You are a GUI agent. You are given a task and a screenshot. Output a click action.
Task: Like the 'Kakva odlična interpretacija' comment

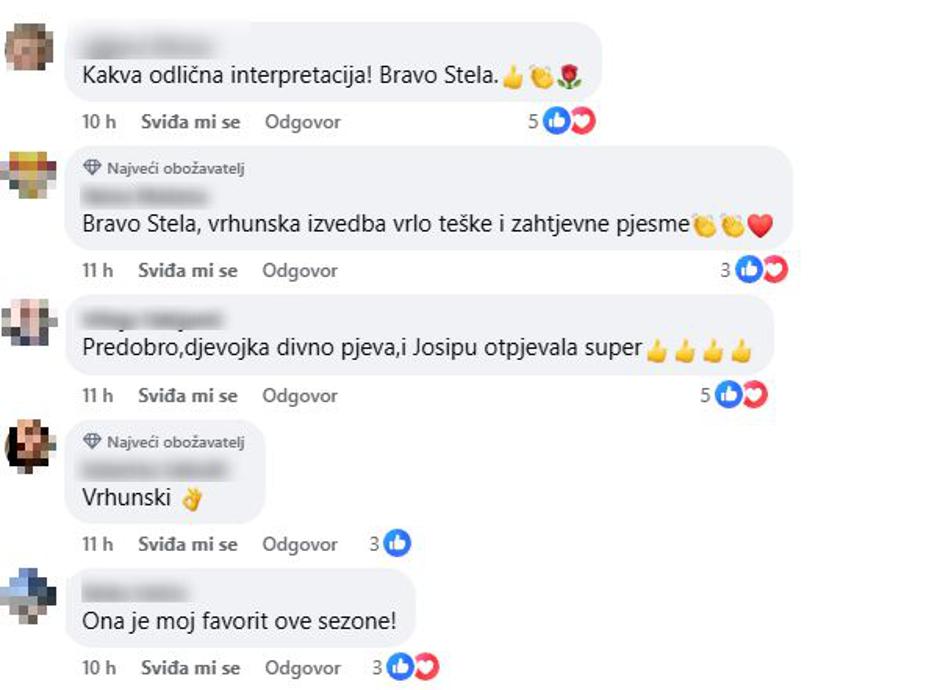click(x=190, y=122)
